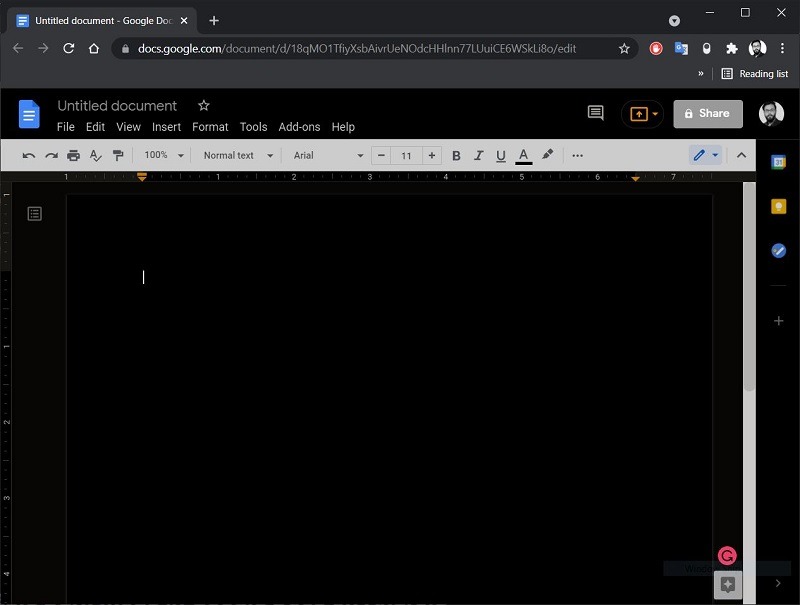The image size is (800, 605).
Task: Open the Help menu
Action: [x=343, y=127]
